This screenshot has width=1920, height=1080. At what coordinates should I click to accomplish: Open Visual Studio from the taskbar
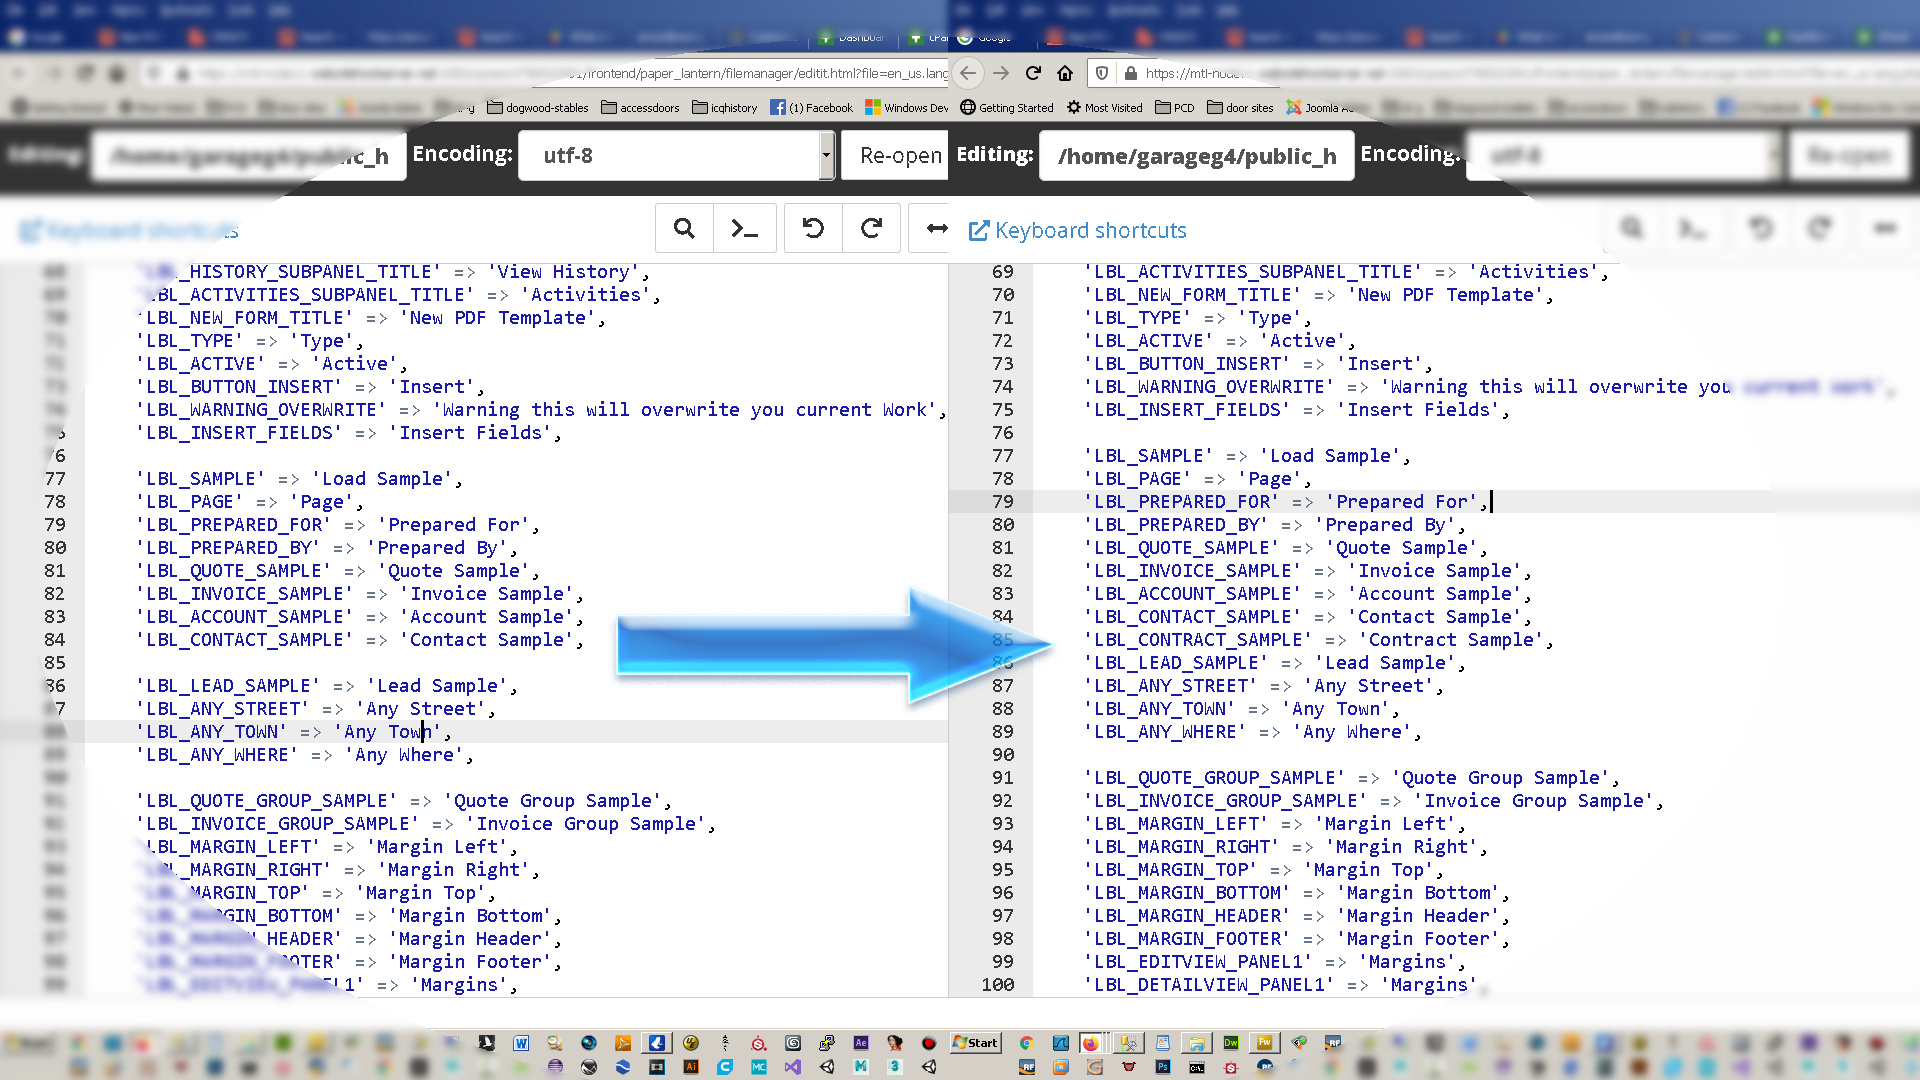pos(793,1067)
